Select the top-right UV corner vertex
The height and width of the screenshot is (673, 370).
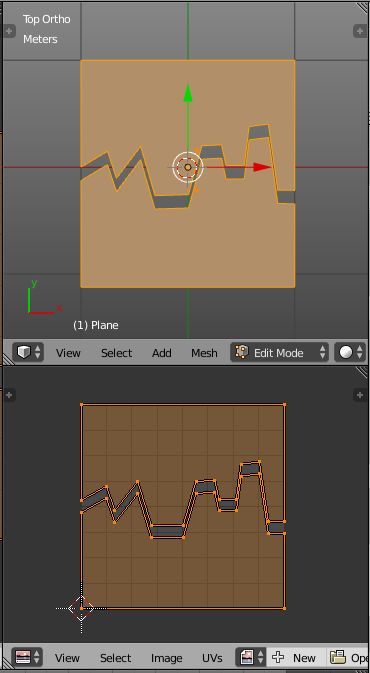tap(285, 404)
